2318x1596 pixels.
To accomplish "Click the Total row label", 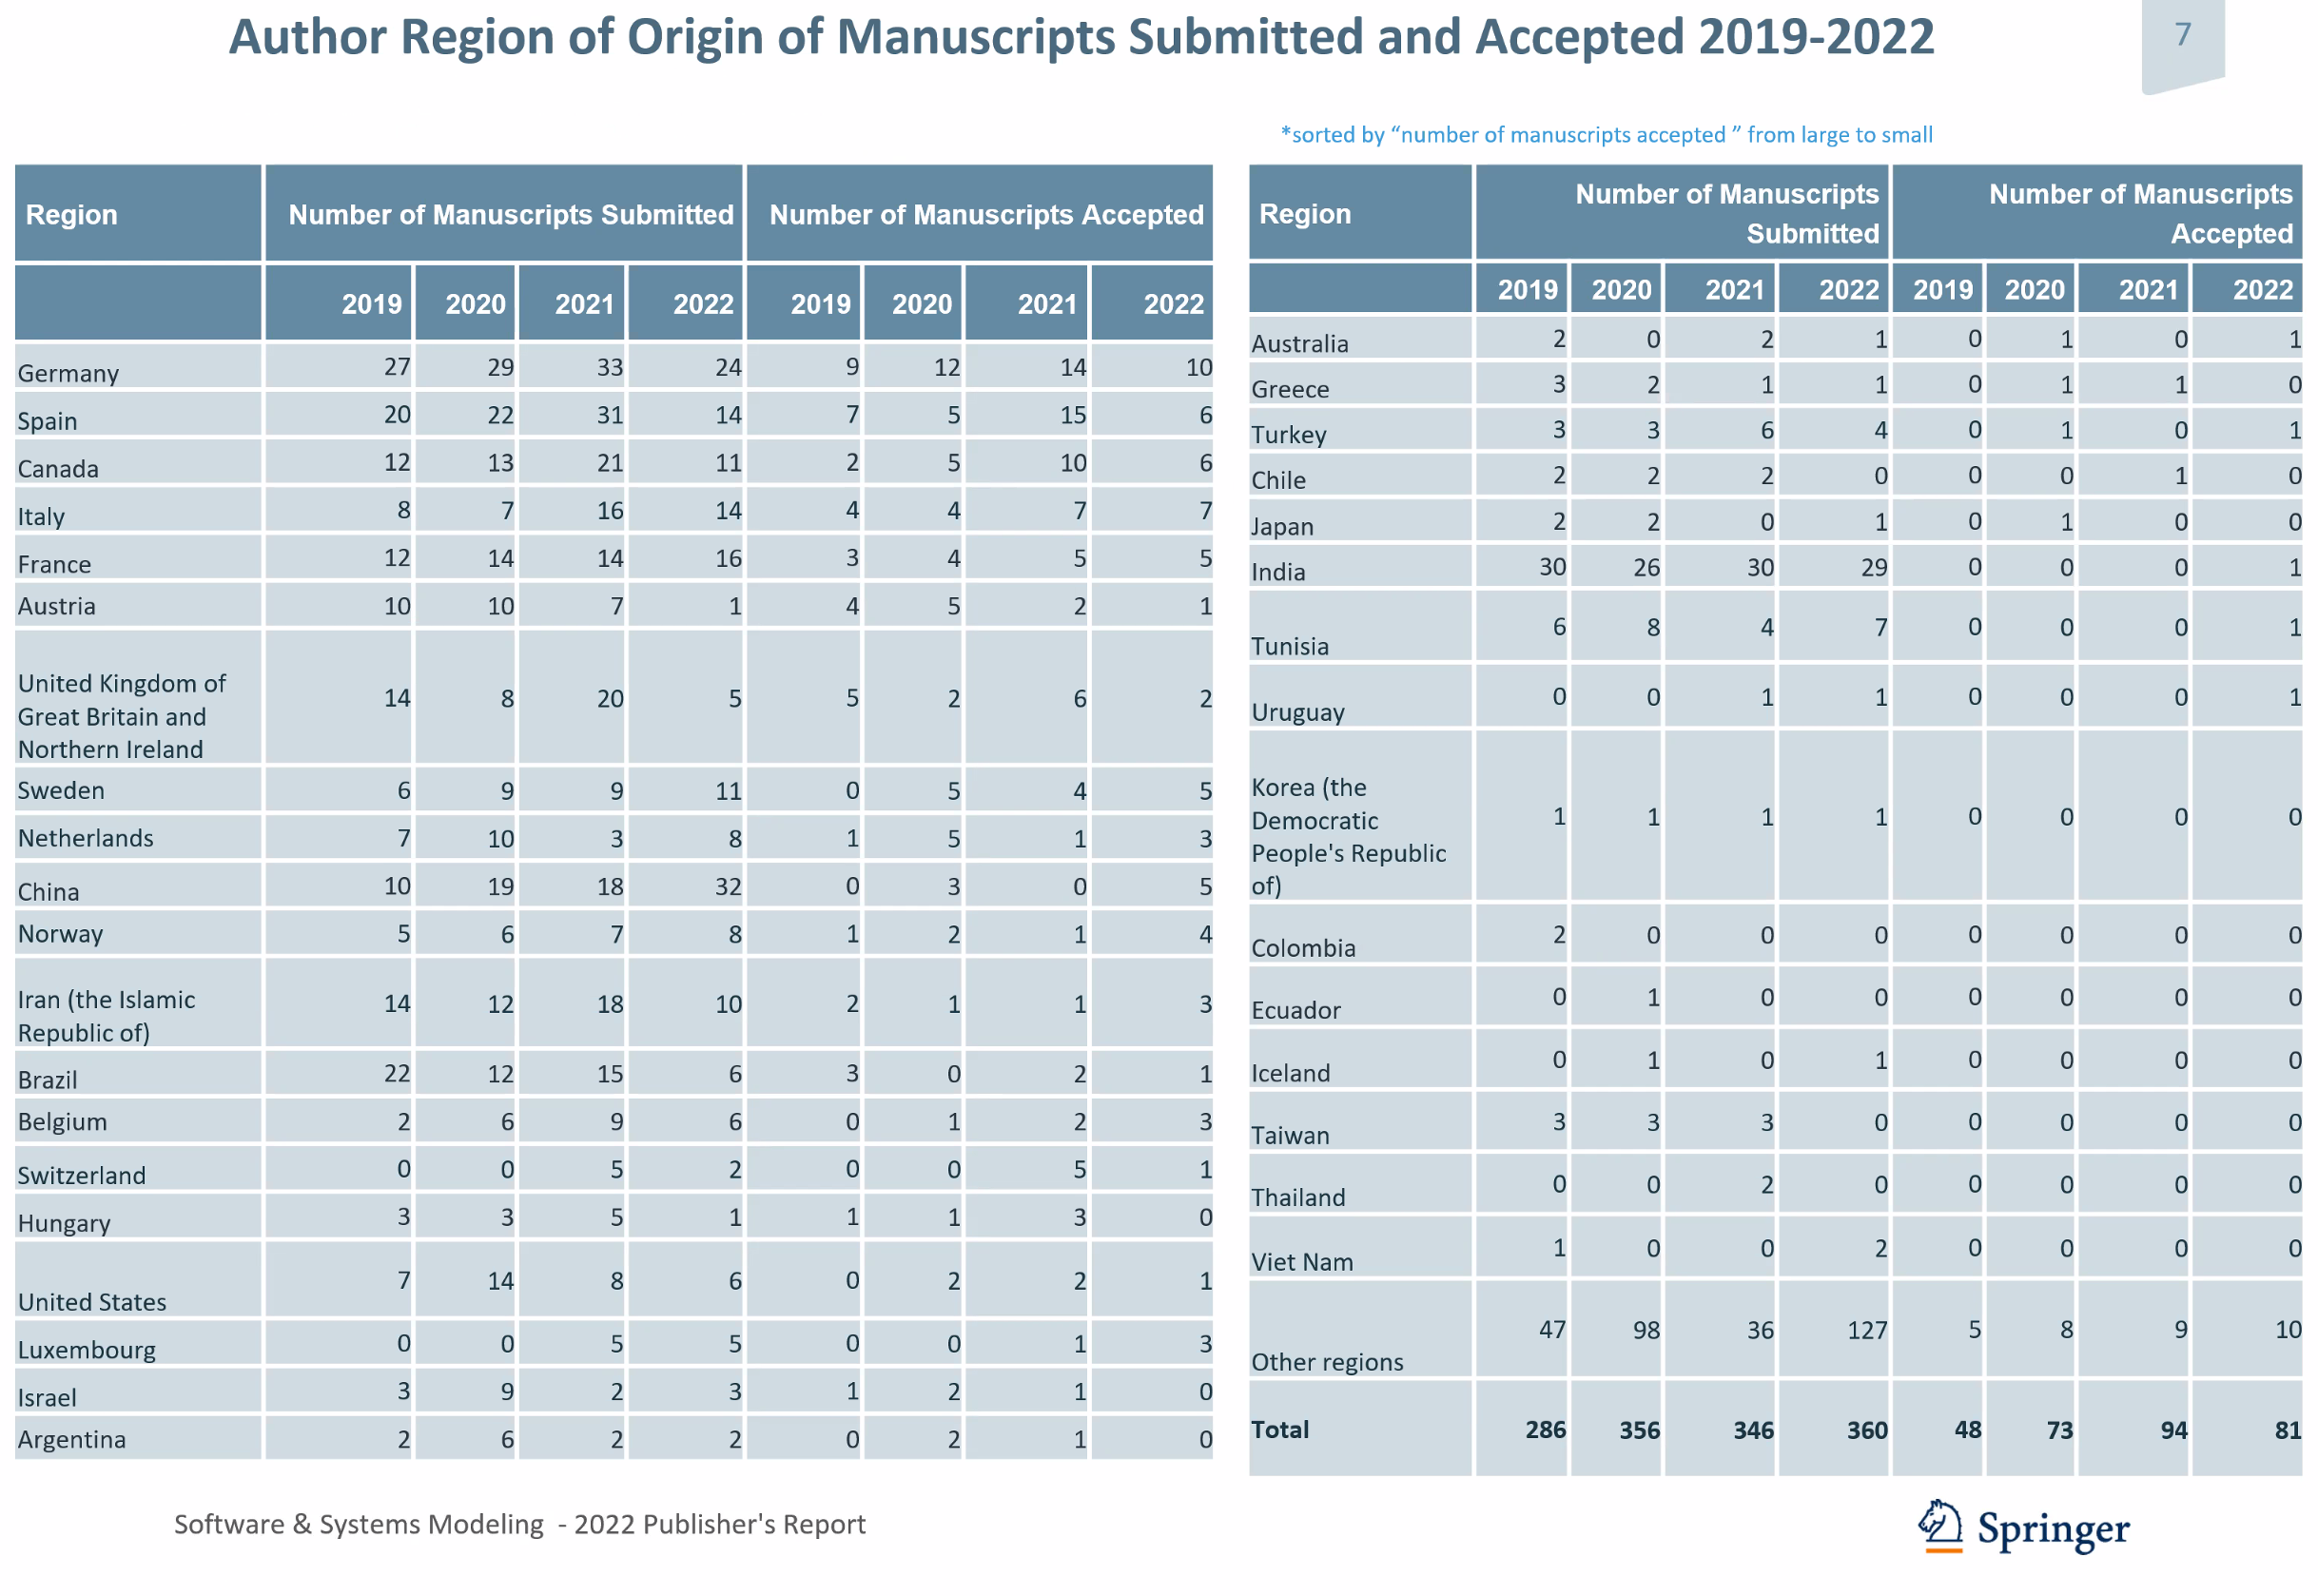I will tap(1279, 1429).
